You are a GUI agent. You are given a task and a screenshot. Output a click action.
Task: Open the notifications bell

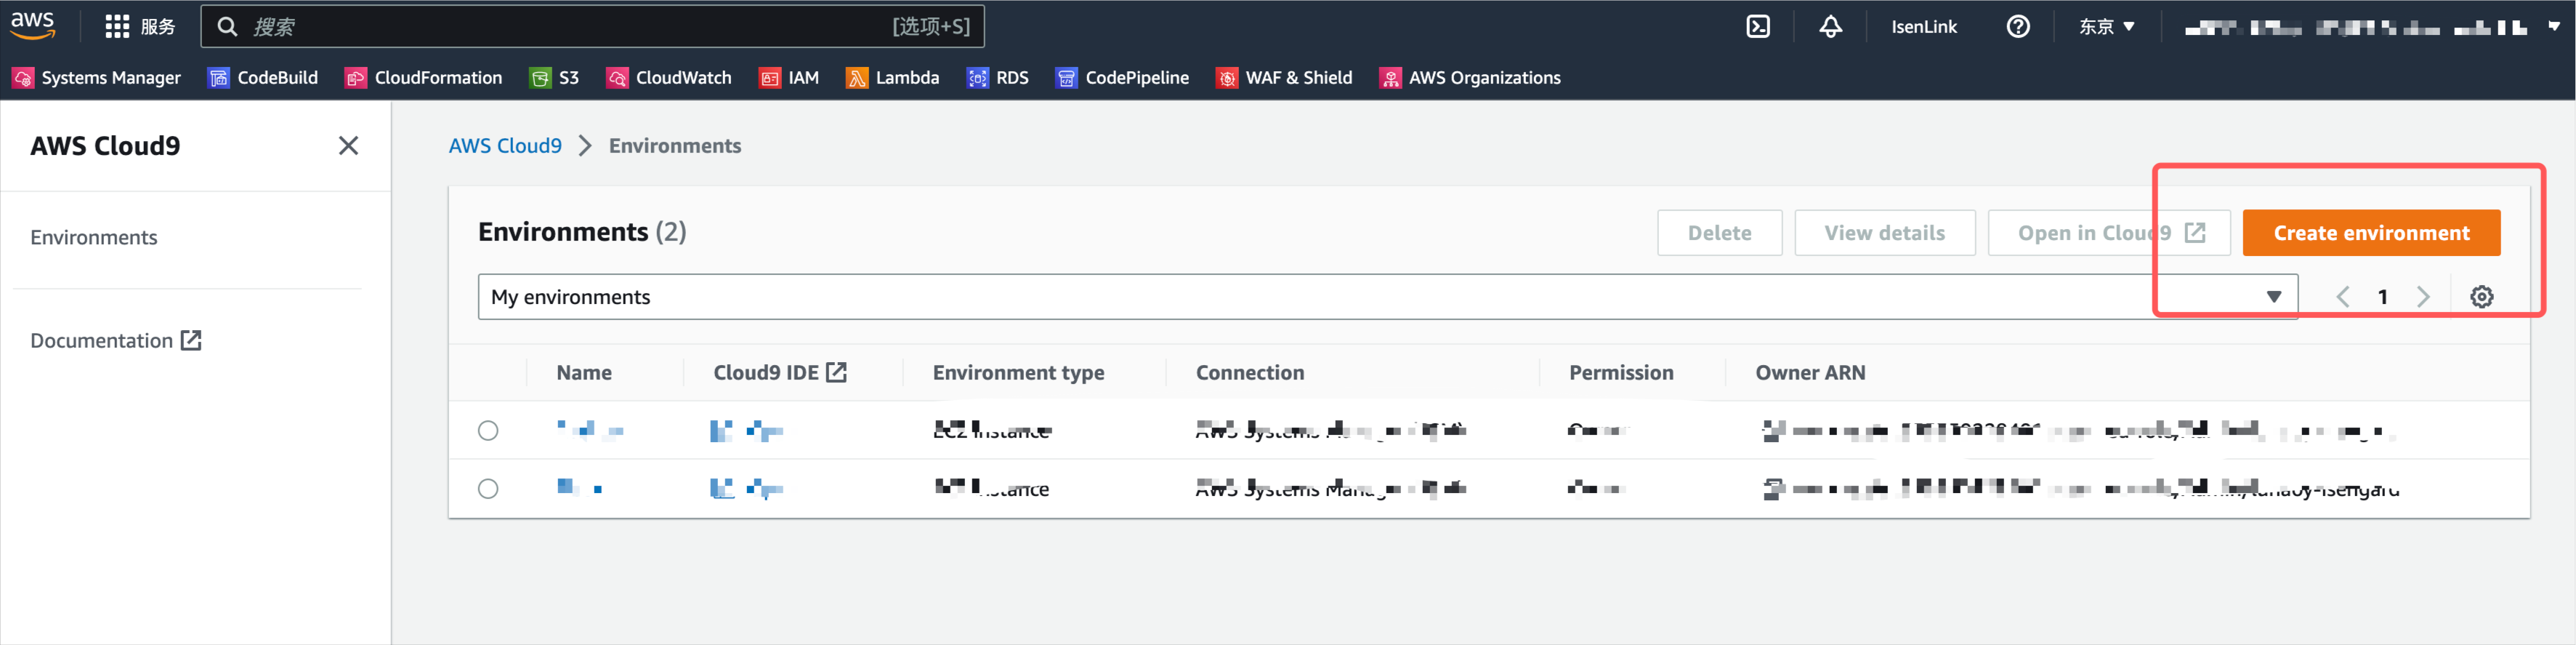(x=1830, y=27)
